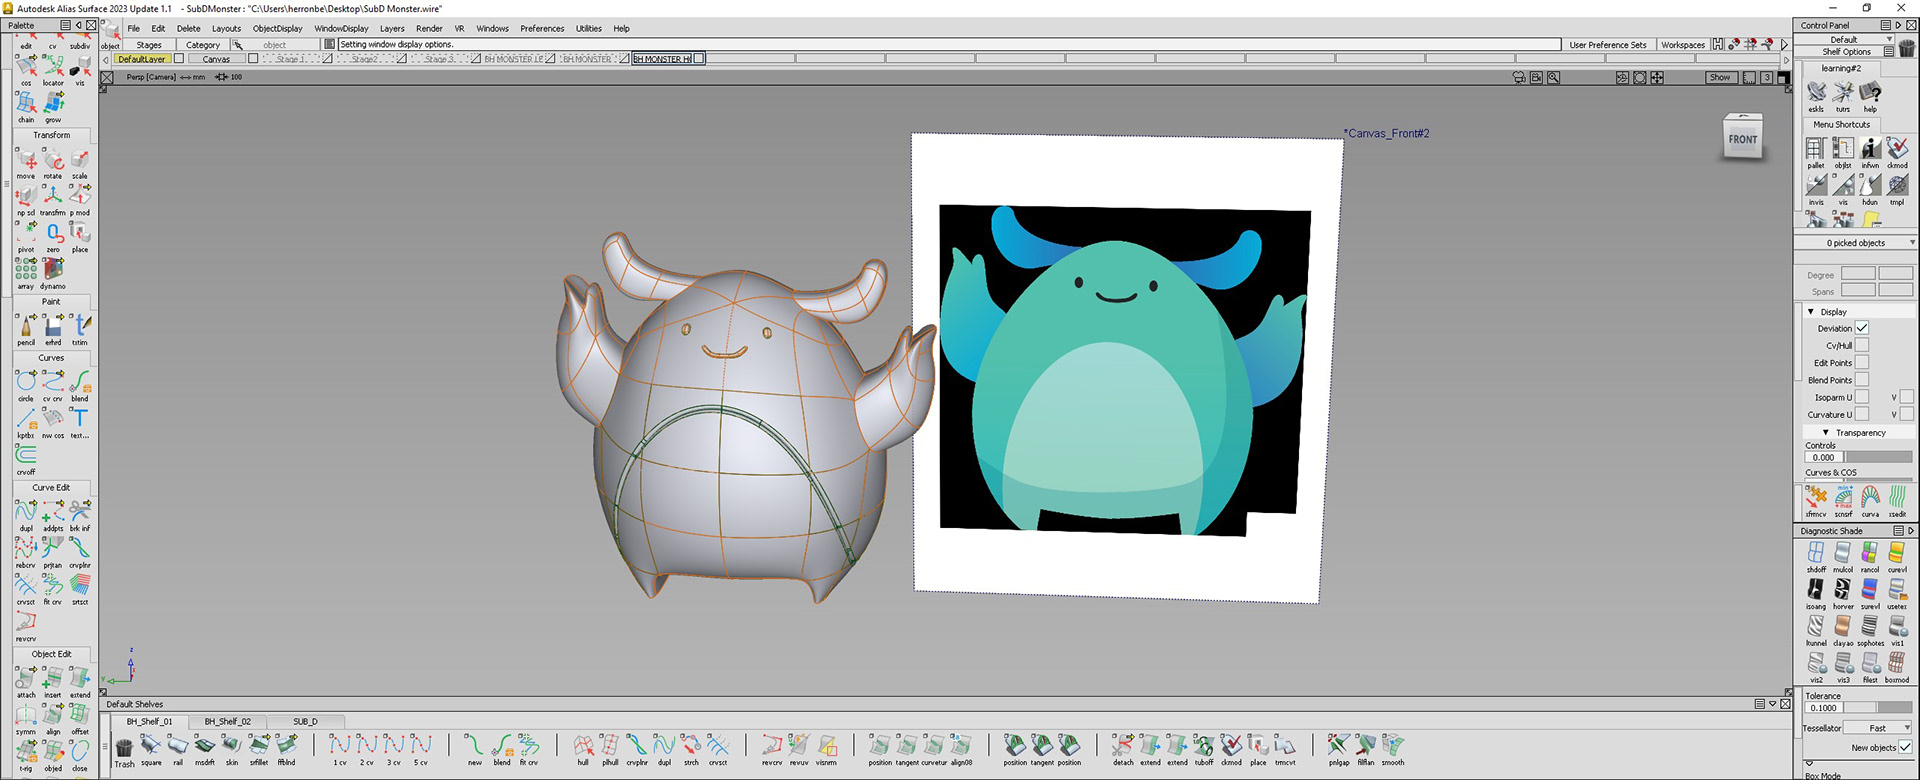This screenshot has width=1920, height=780.
Task: Choose the smooth tool on shelf
Action: (1393, 748)
